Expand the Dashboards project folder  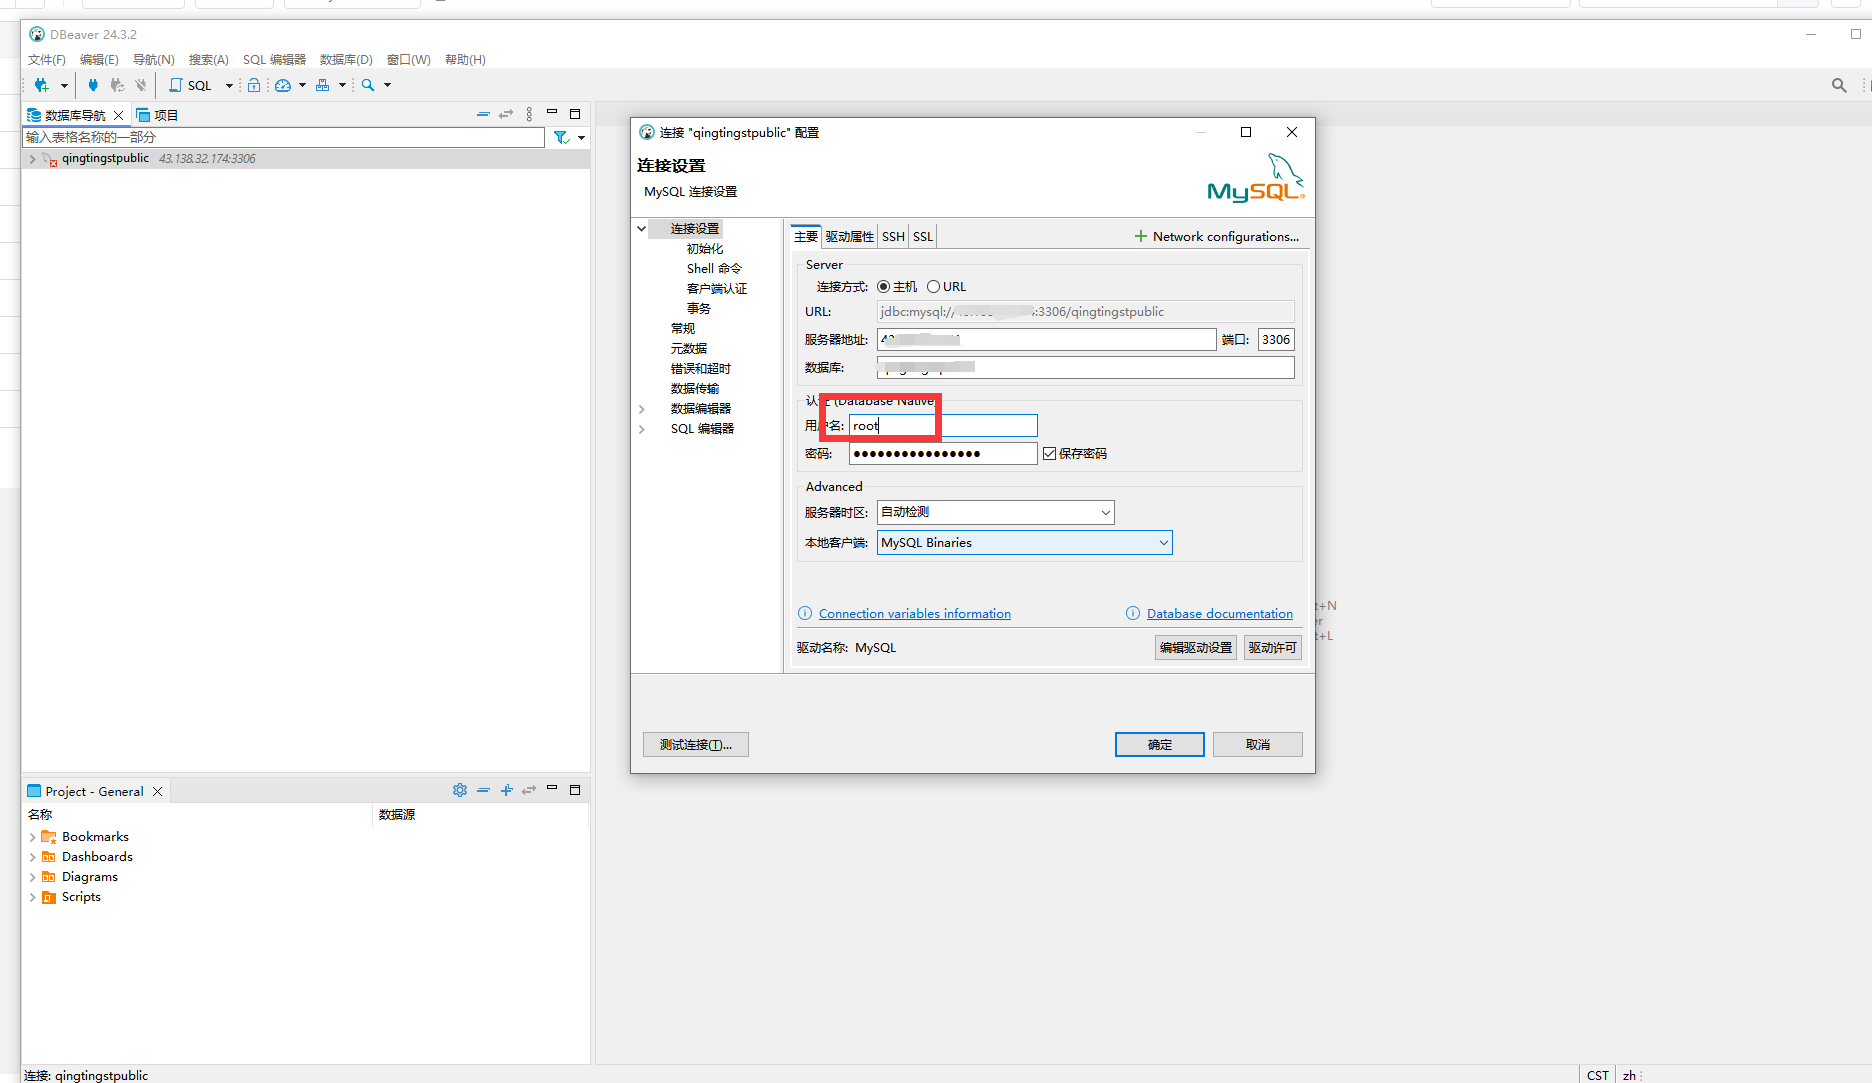click(32, 857)
